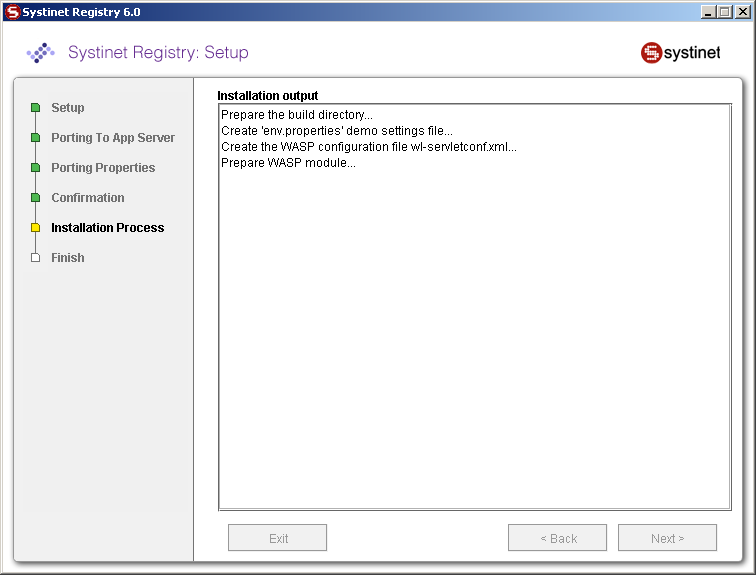Select the Confirmation step

pyautogui.click(x=88, y=198)
